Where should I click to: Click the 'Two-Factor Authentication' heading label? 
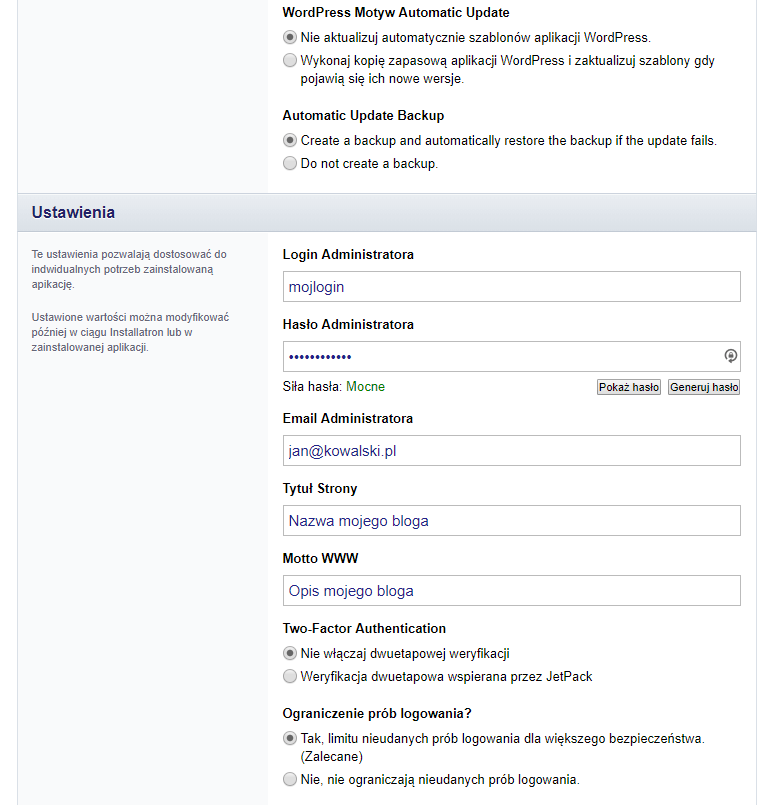click(364, 629)
